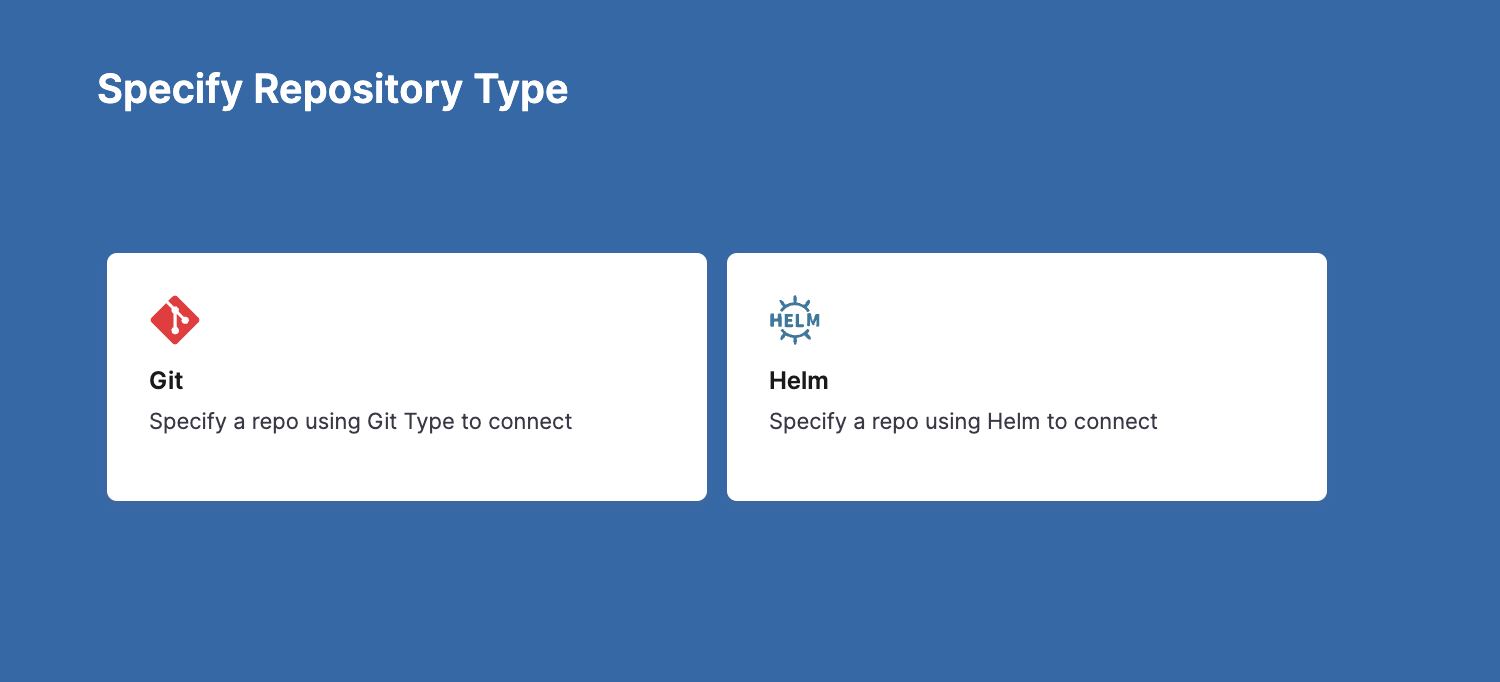Click the Git branch symbol inside the red square
1500x682 pixels.
tap(174, 320)
